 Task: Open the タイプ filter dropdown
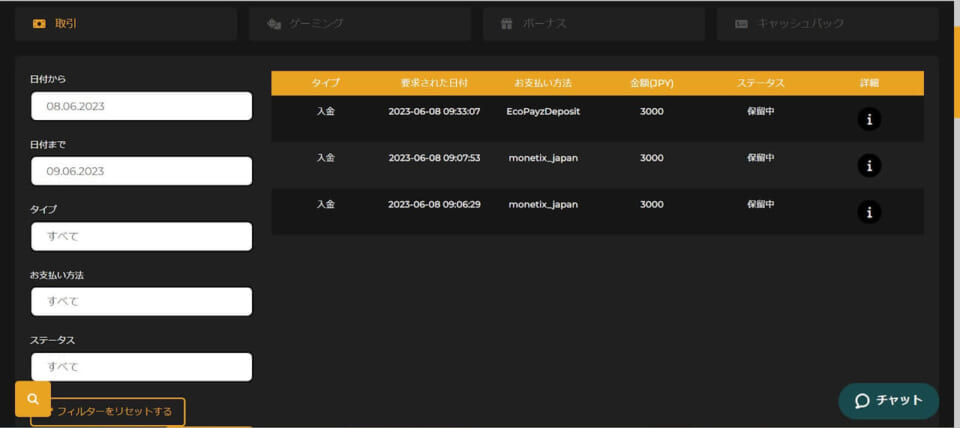[x=141, y=236]
